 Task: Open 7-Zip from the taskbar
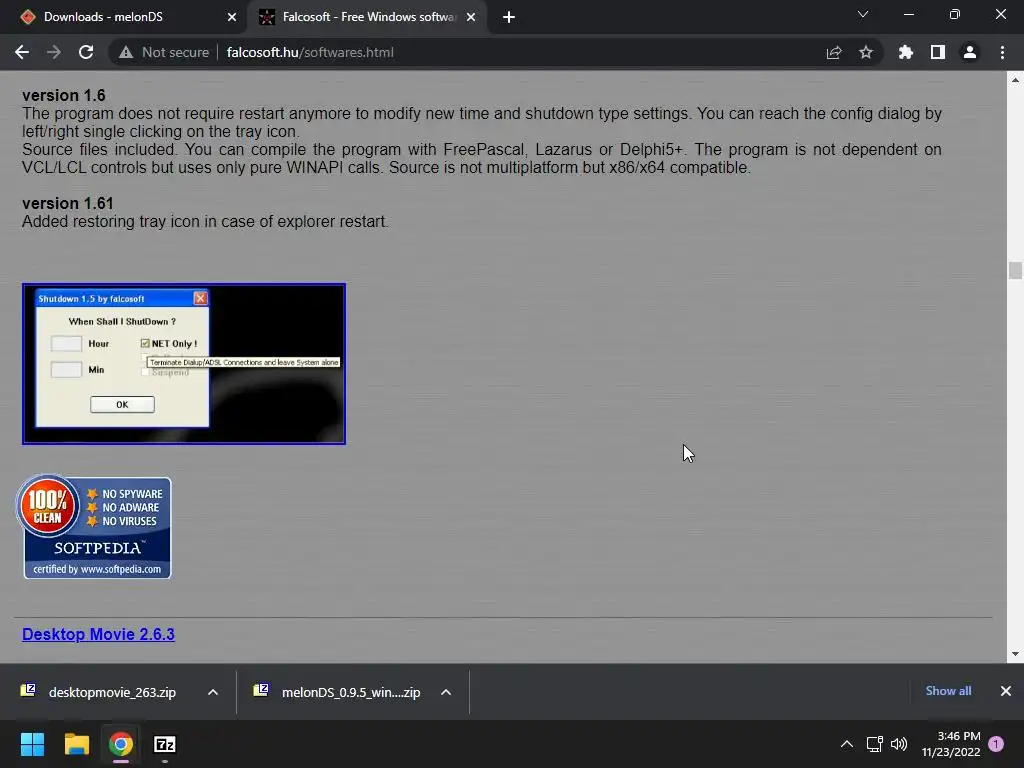[165, 744]
